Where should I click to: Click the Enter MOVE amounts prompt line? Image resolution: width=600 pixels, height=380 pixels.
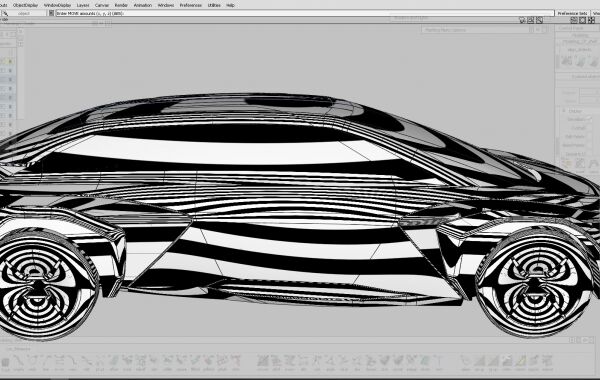(305, 13)
